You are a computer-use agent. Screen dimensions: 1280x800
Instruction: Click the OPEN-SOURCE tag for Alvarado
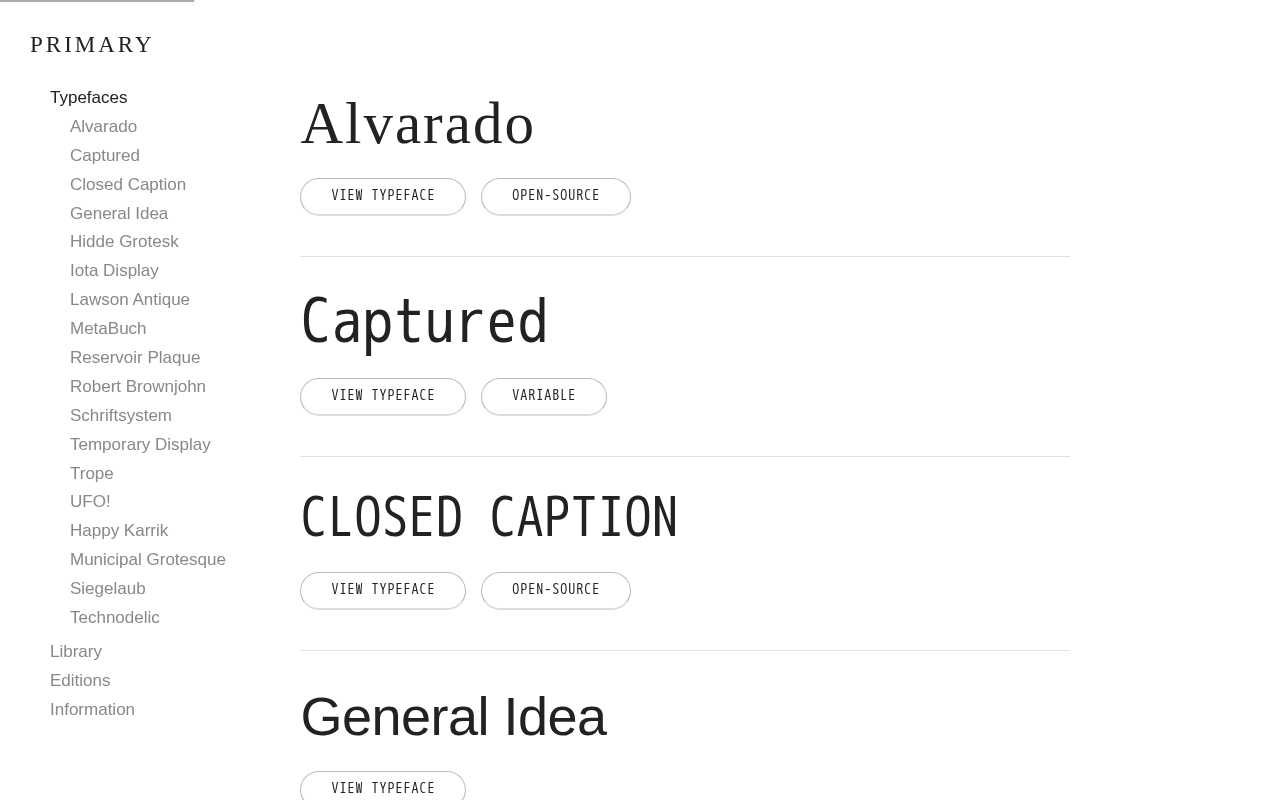coord(556,196)
